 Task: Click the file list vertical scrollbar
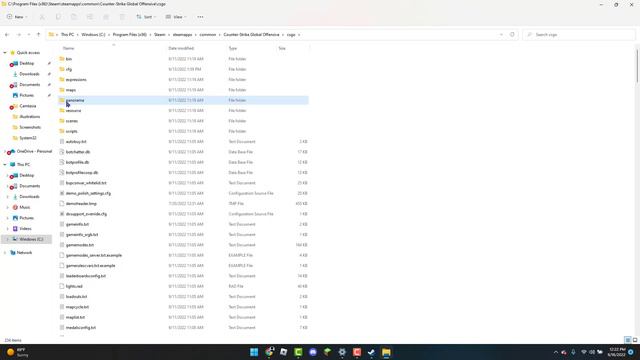click(637, 65)
